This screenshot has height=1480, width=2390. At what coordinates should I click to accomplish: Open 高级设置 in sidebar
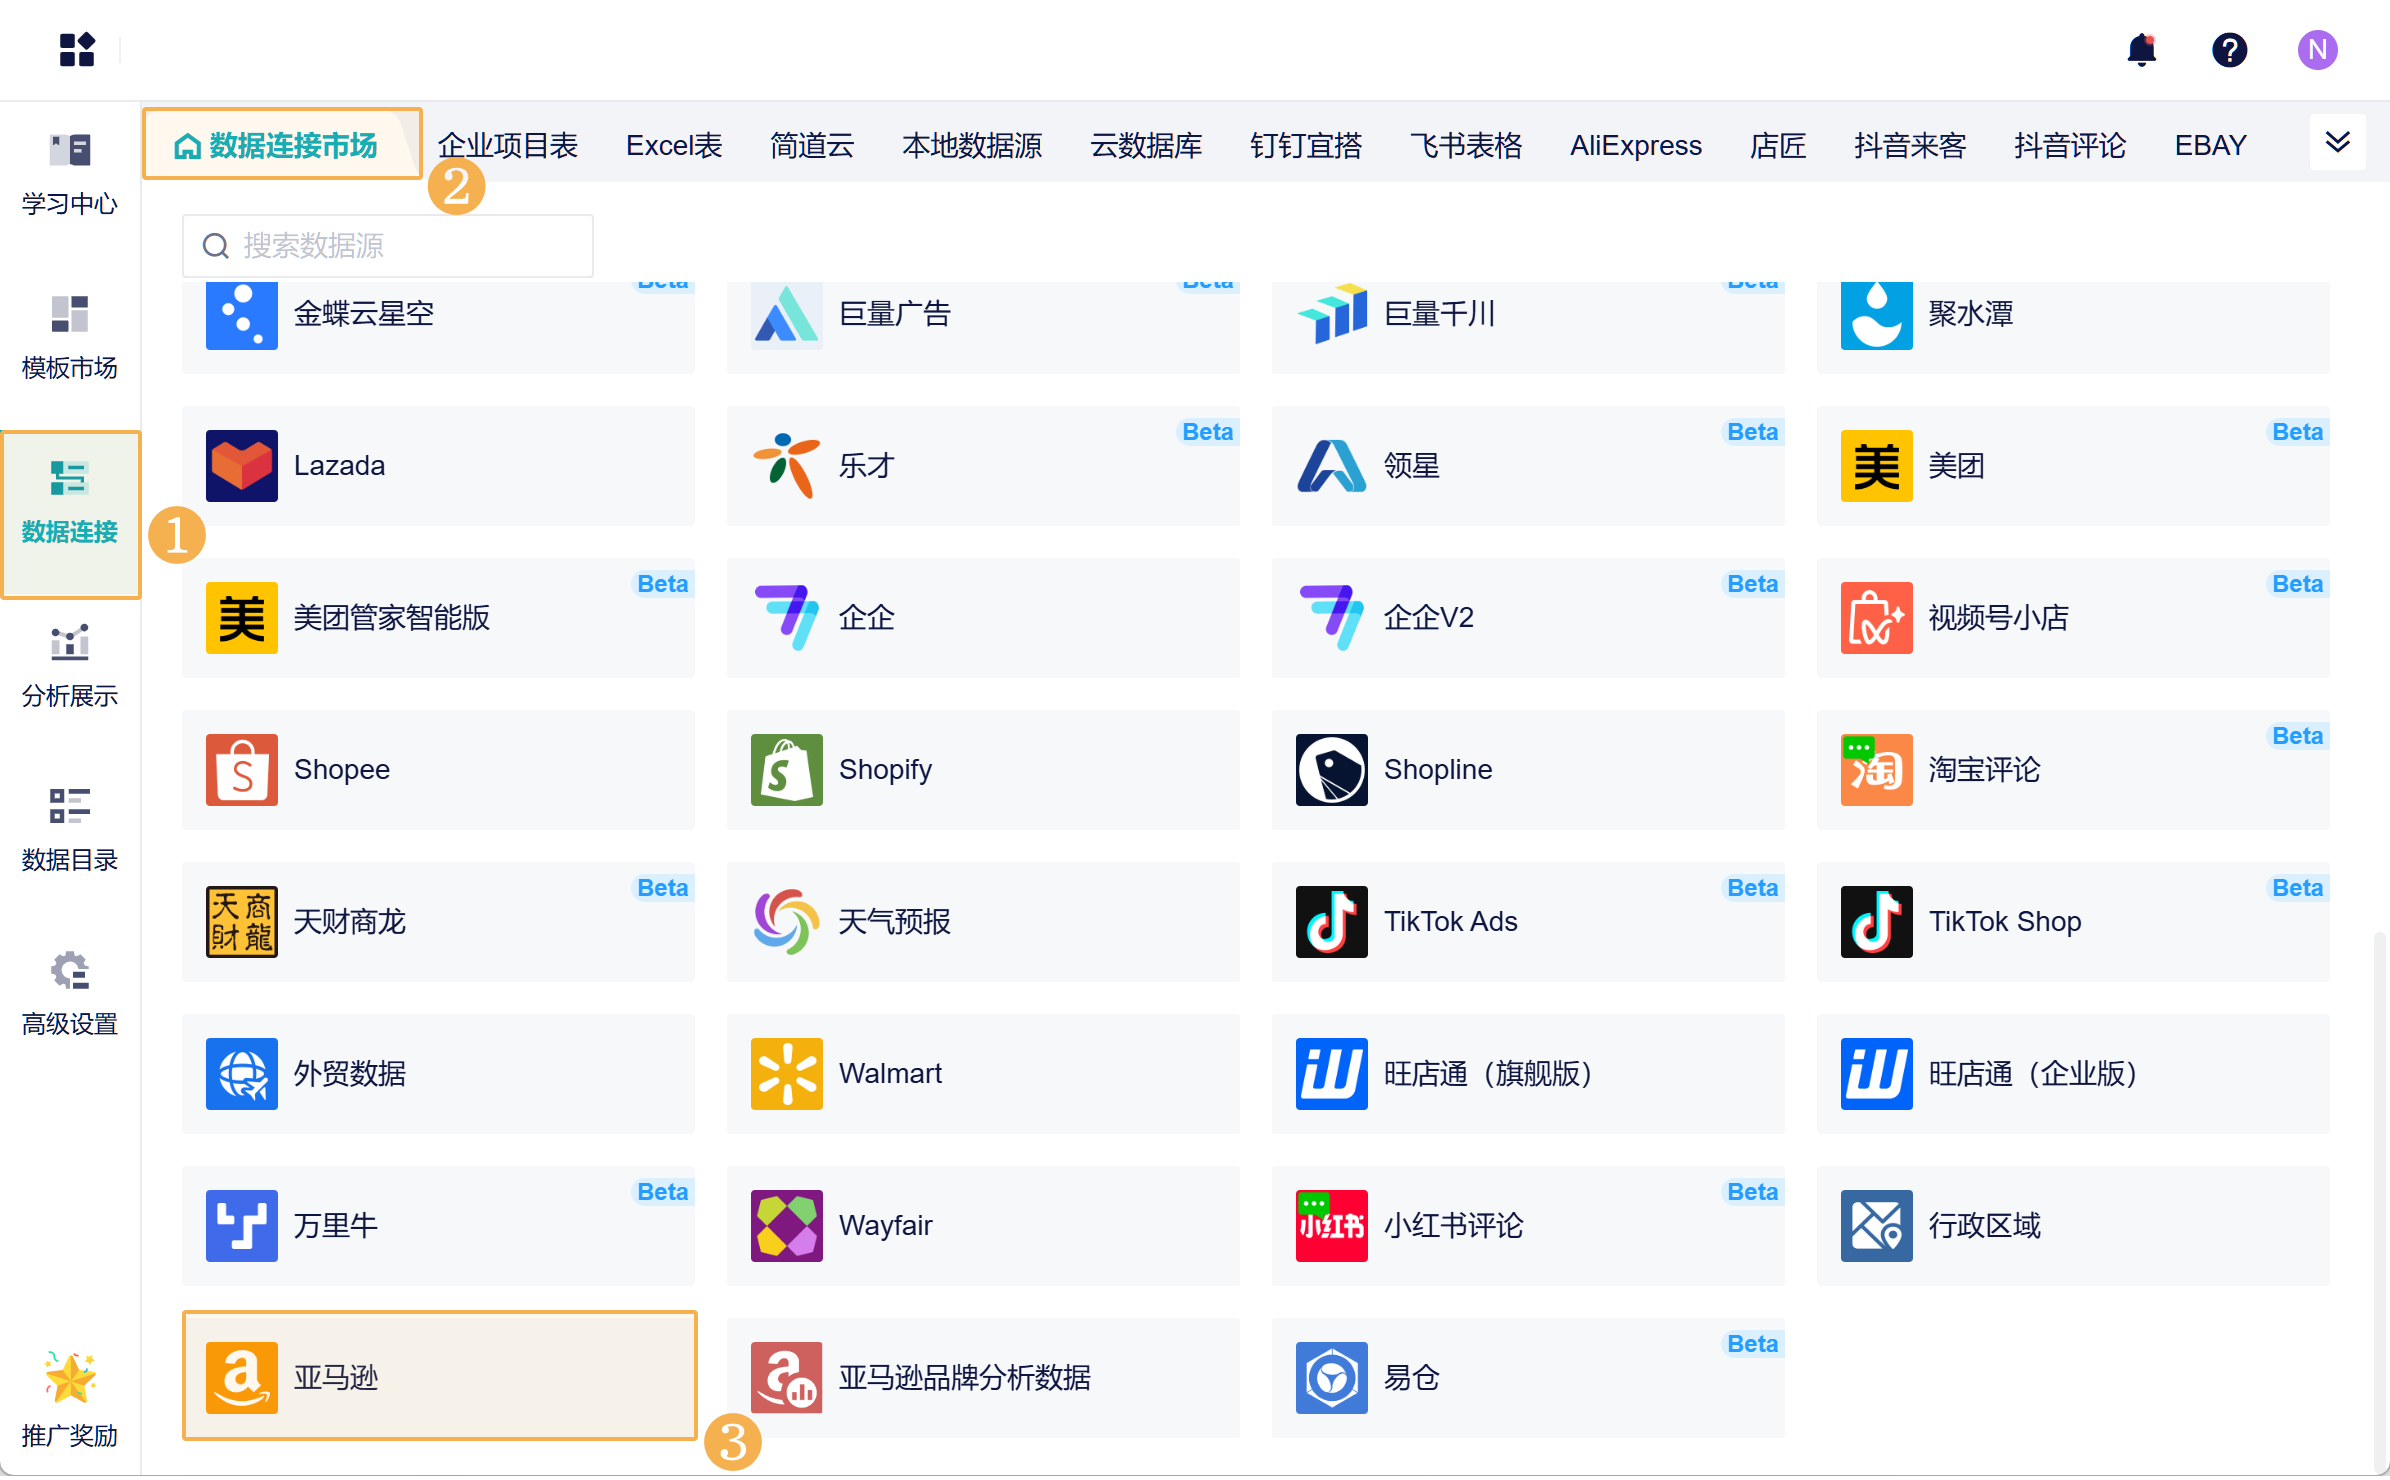(70, 994)
